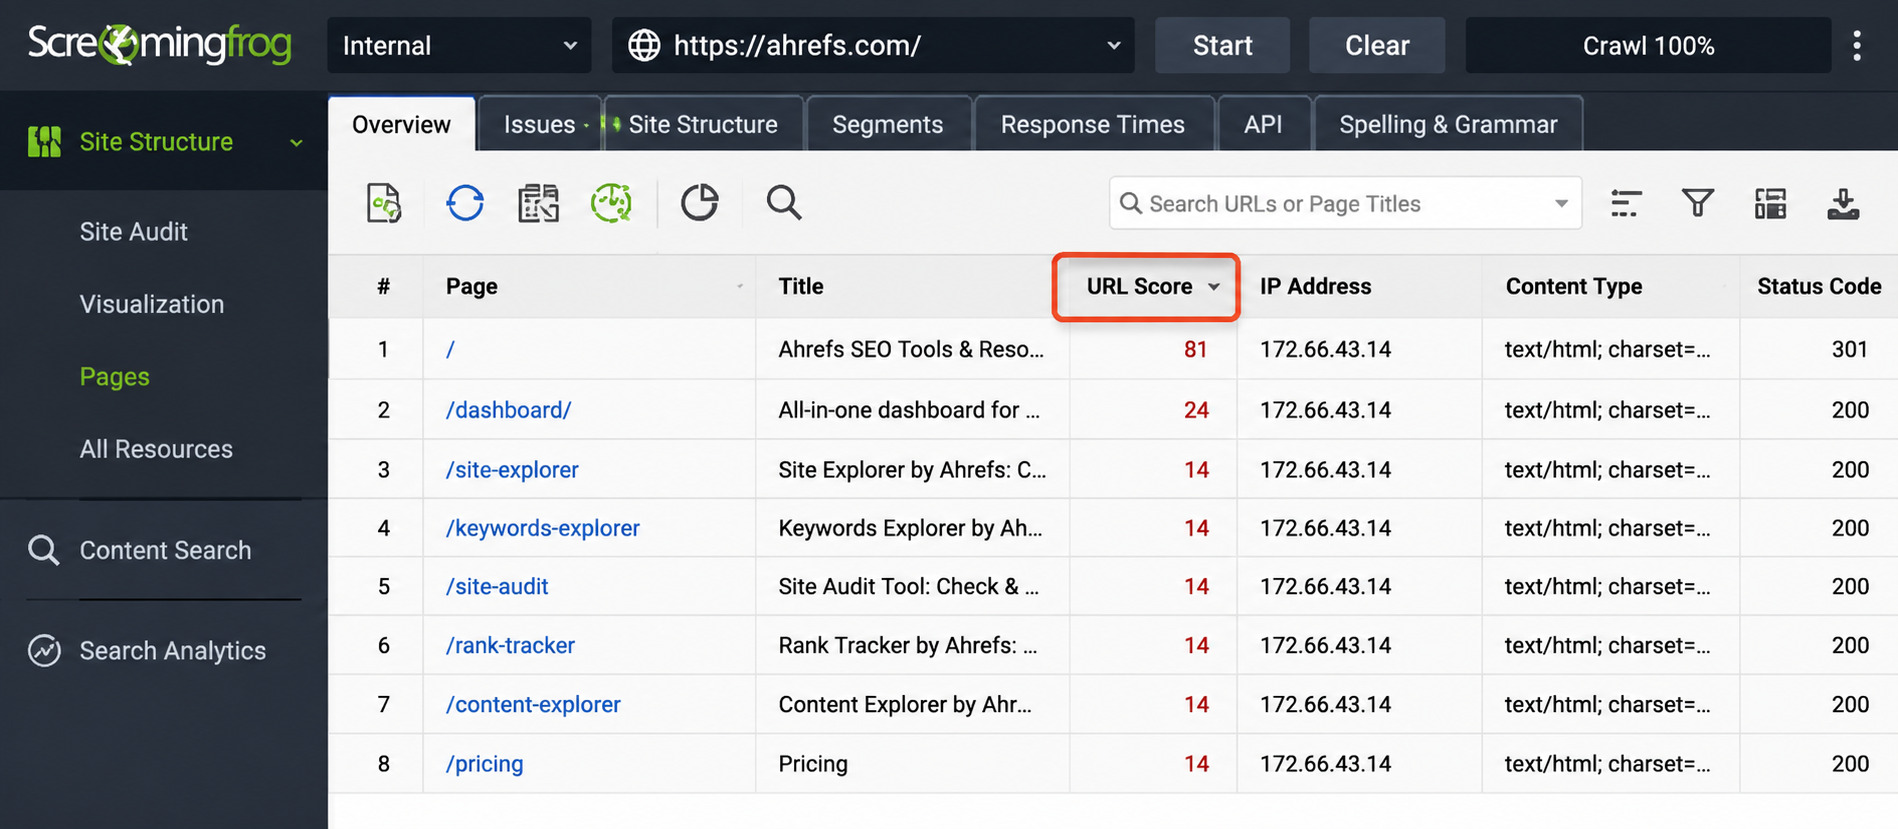
Task: Open the /site-audit page link
Action: (497, 587)
